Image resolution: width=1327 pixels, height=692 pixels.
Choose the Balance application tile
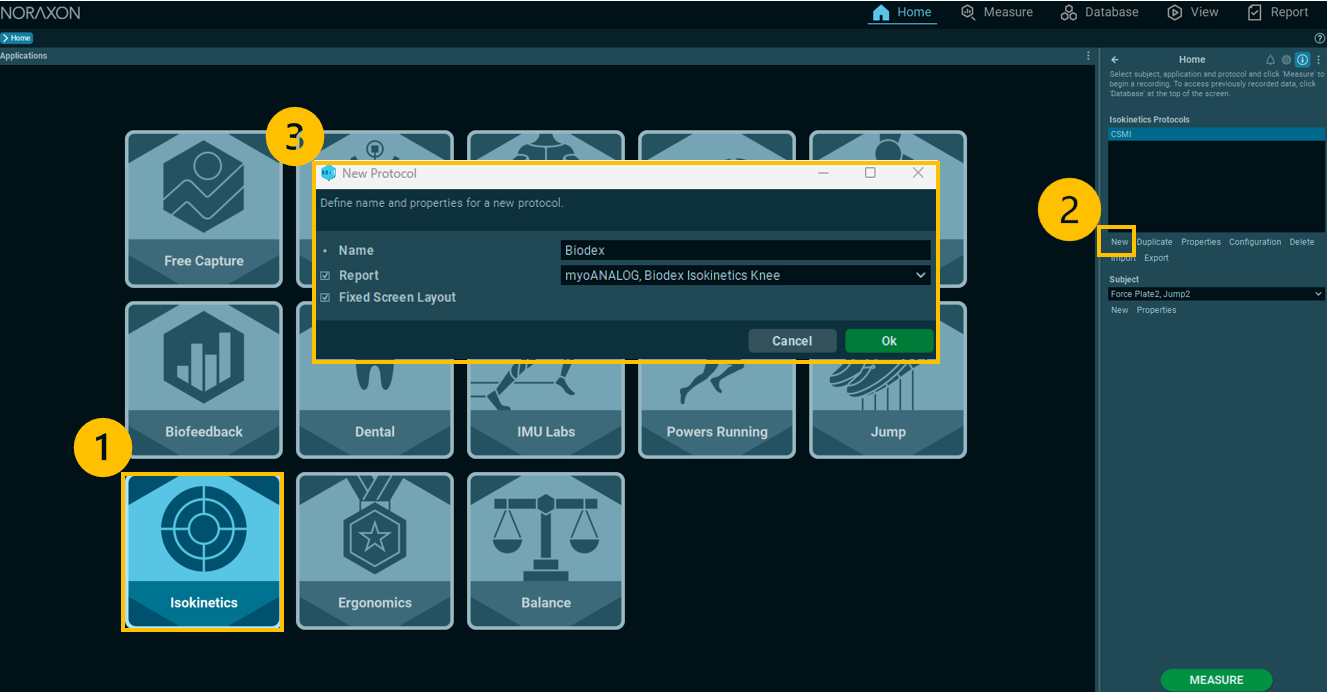[x=546, y=551]
